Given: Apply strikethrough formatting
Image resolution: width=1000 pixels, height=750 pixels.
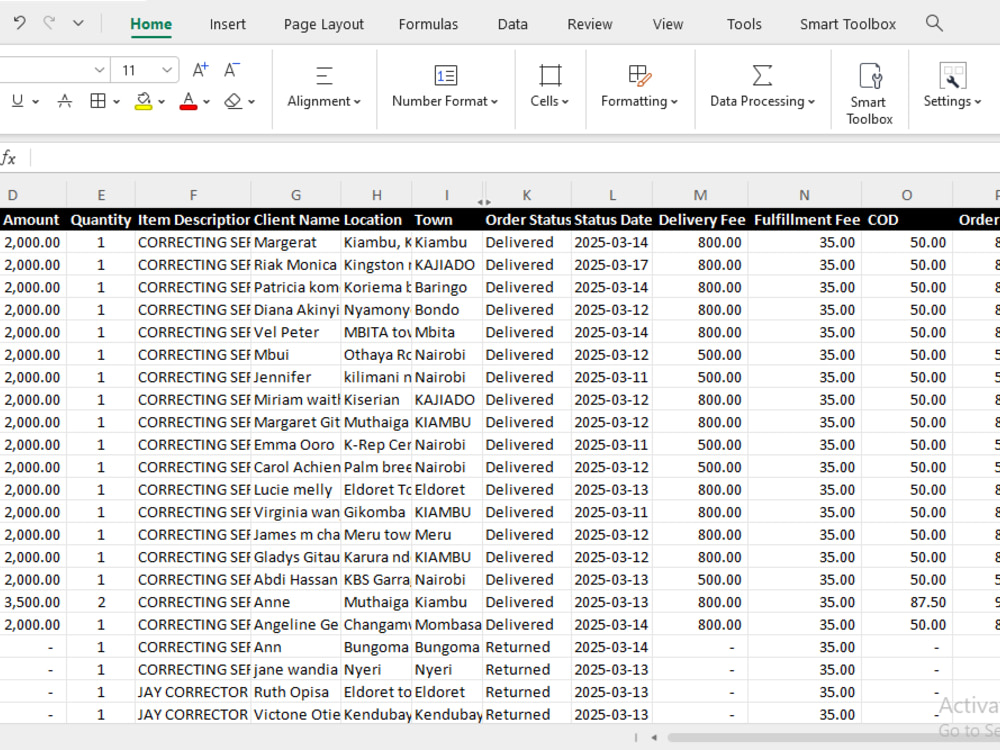Looking at the screenshot, I should point(64,101).
